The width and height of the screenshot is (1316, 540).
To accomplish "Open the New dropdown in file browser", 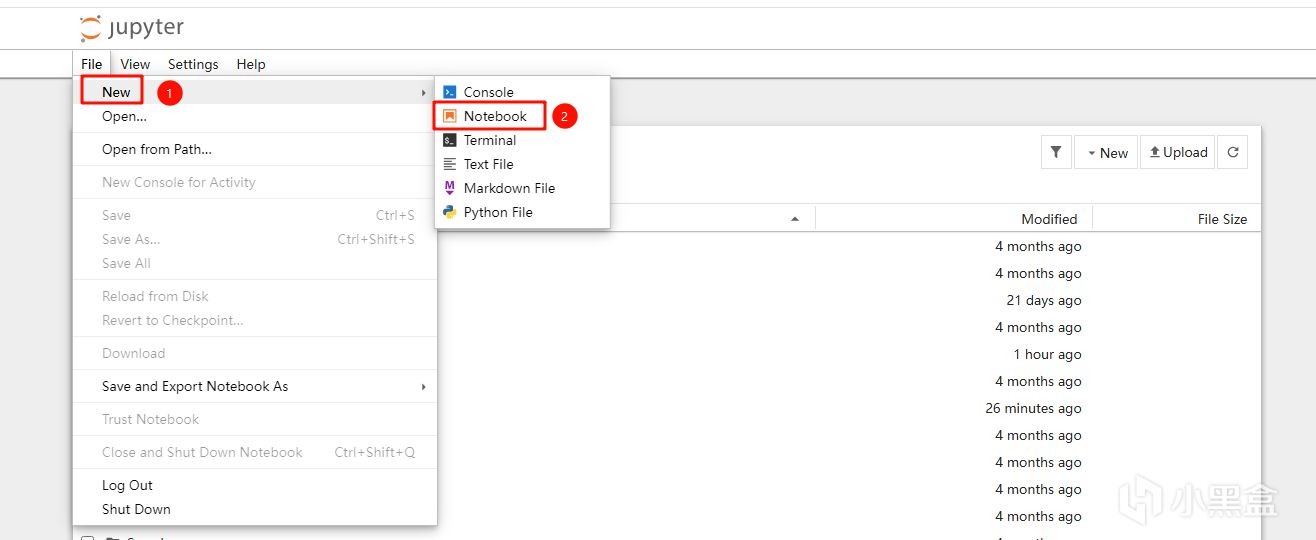I will pyautogui.click(x=1106, y=152).
